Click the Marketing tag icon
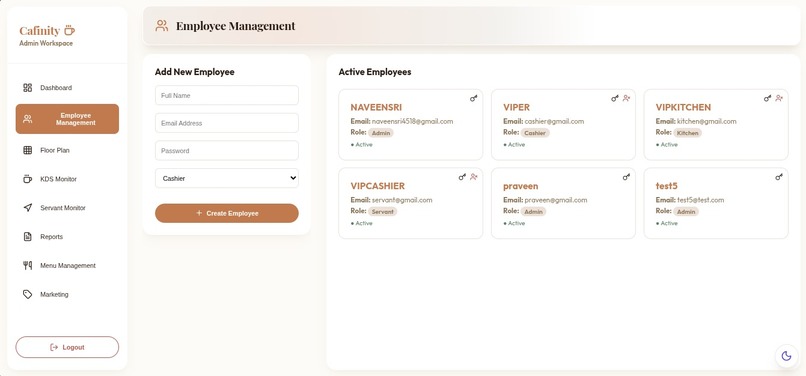The height and width of the screenshot is (376, 806). pyautogui.click(x=28, y=294)
